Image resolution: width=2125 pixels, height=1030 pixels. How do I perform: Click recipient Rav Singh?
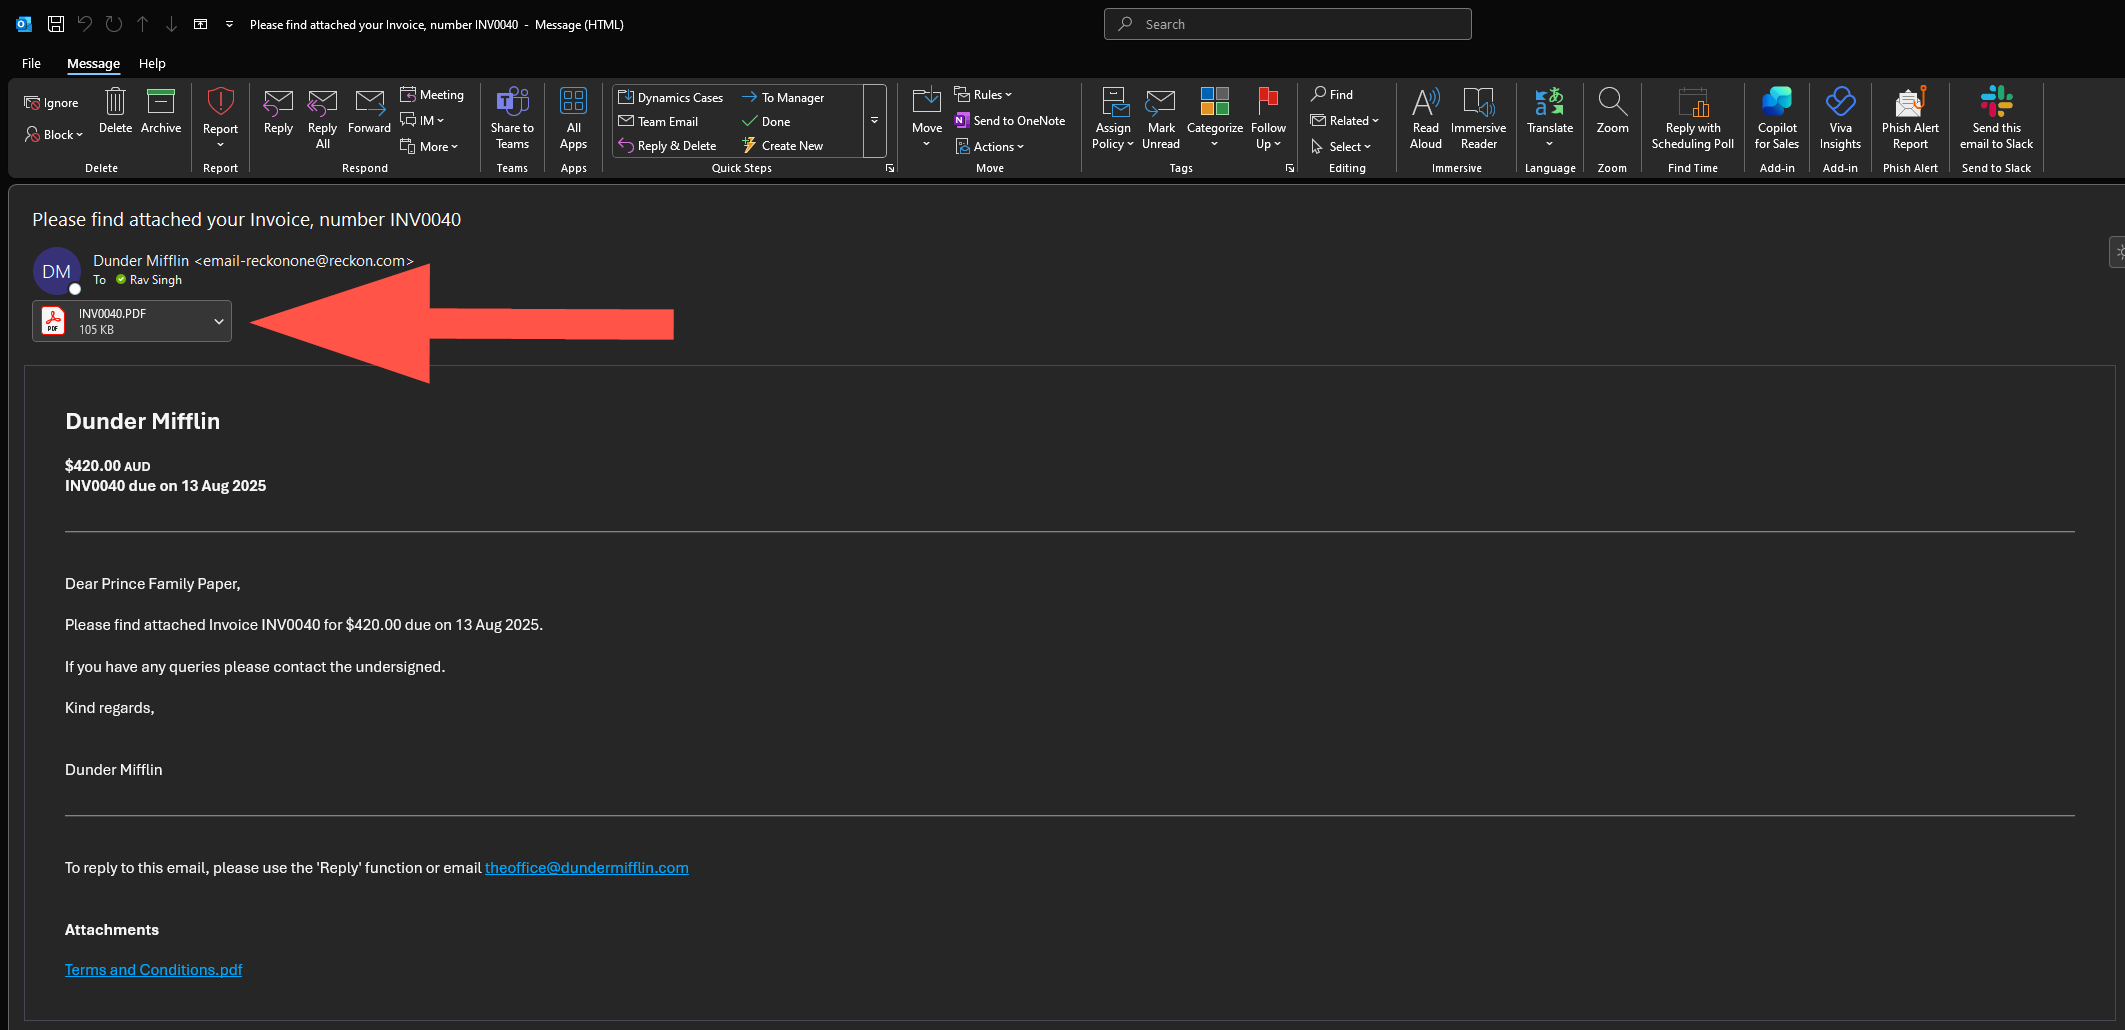pos(155,280)
